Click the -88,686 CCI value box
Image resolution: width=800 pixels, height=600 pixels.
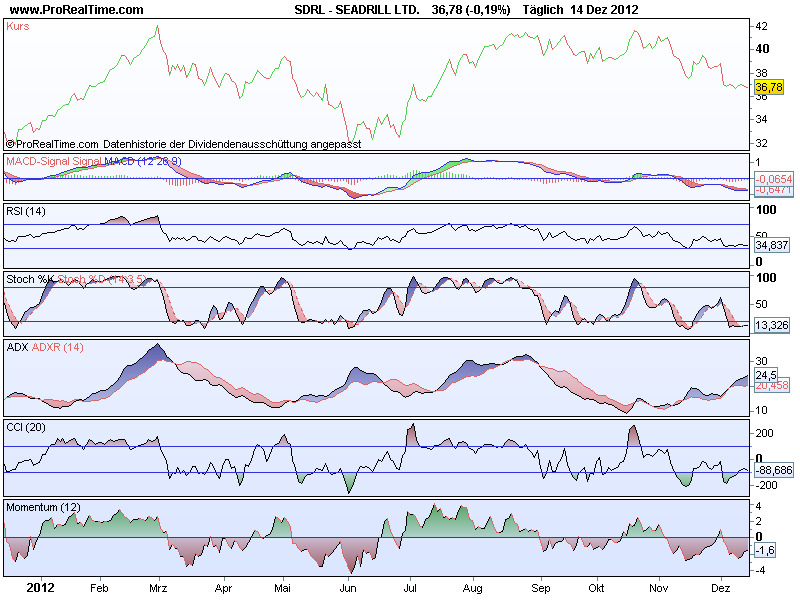click(x=774, y=470)
